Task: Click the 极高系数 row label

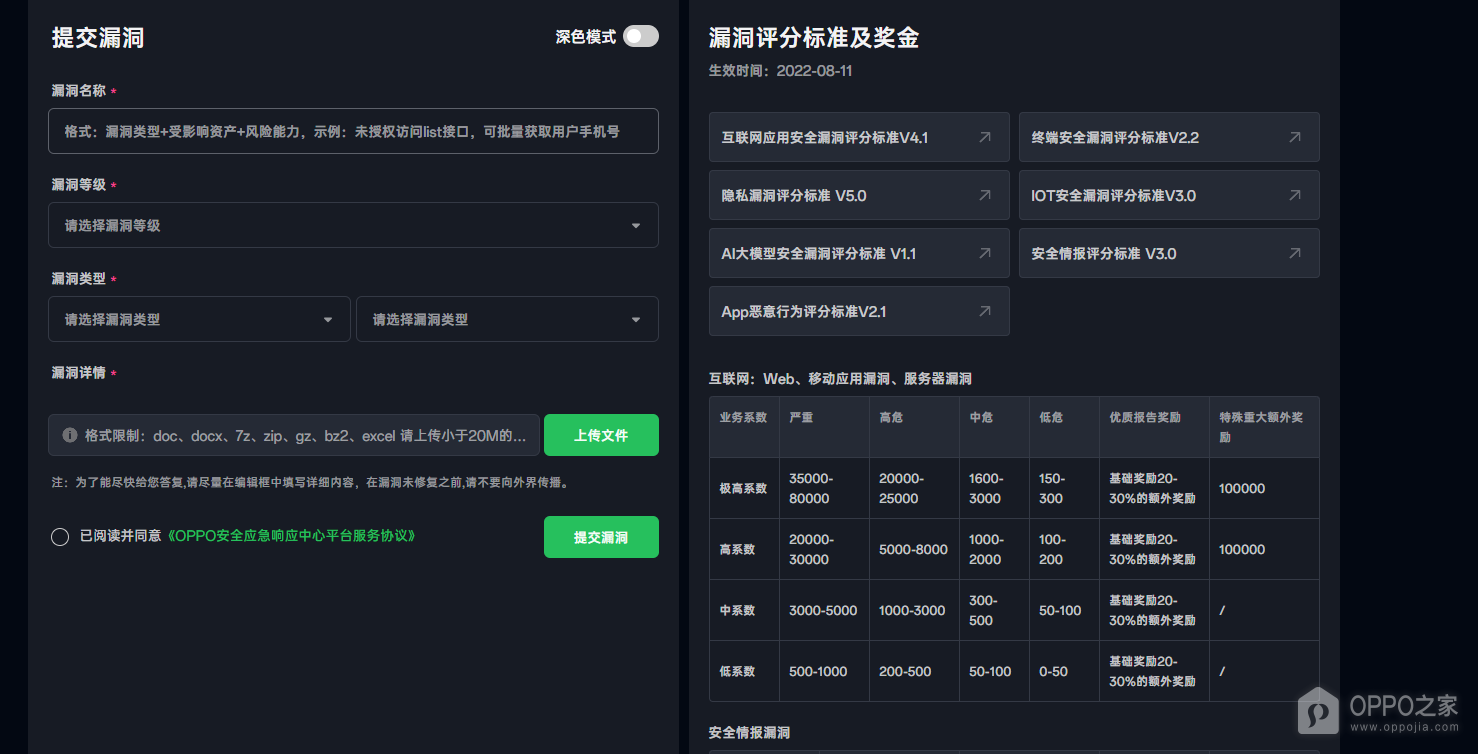Action: point(744,489)
